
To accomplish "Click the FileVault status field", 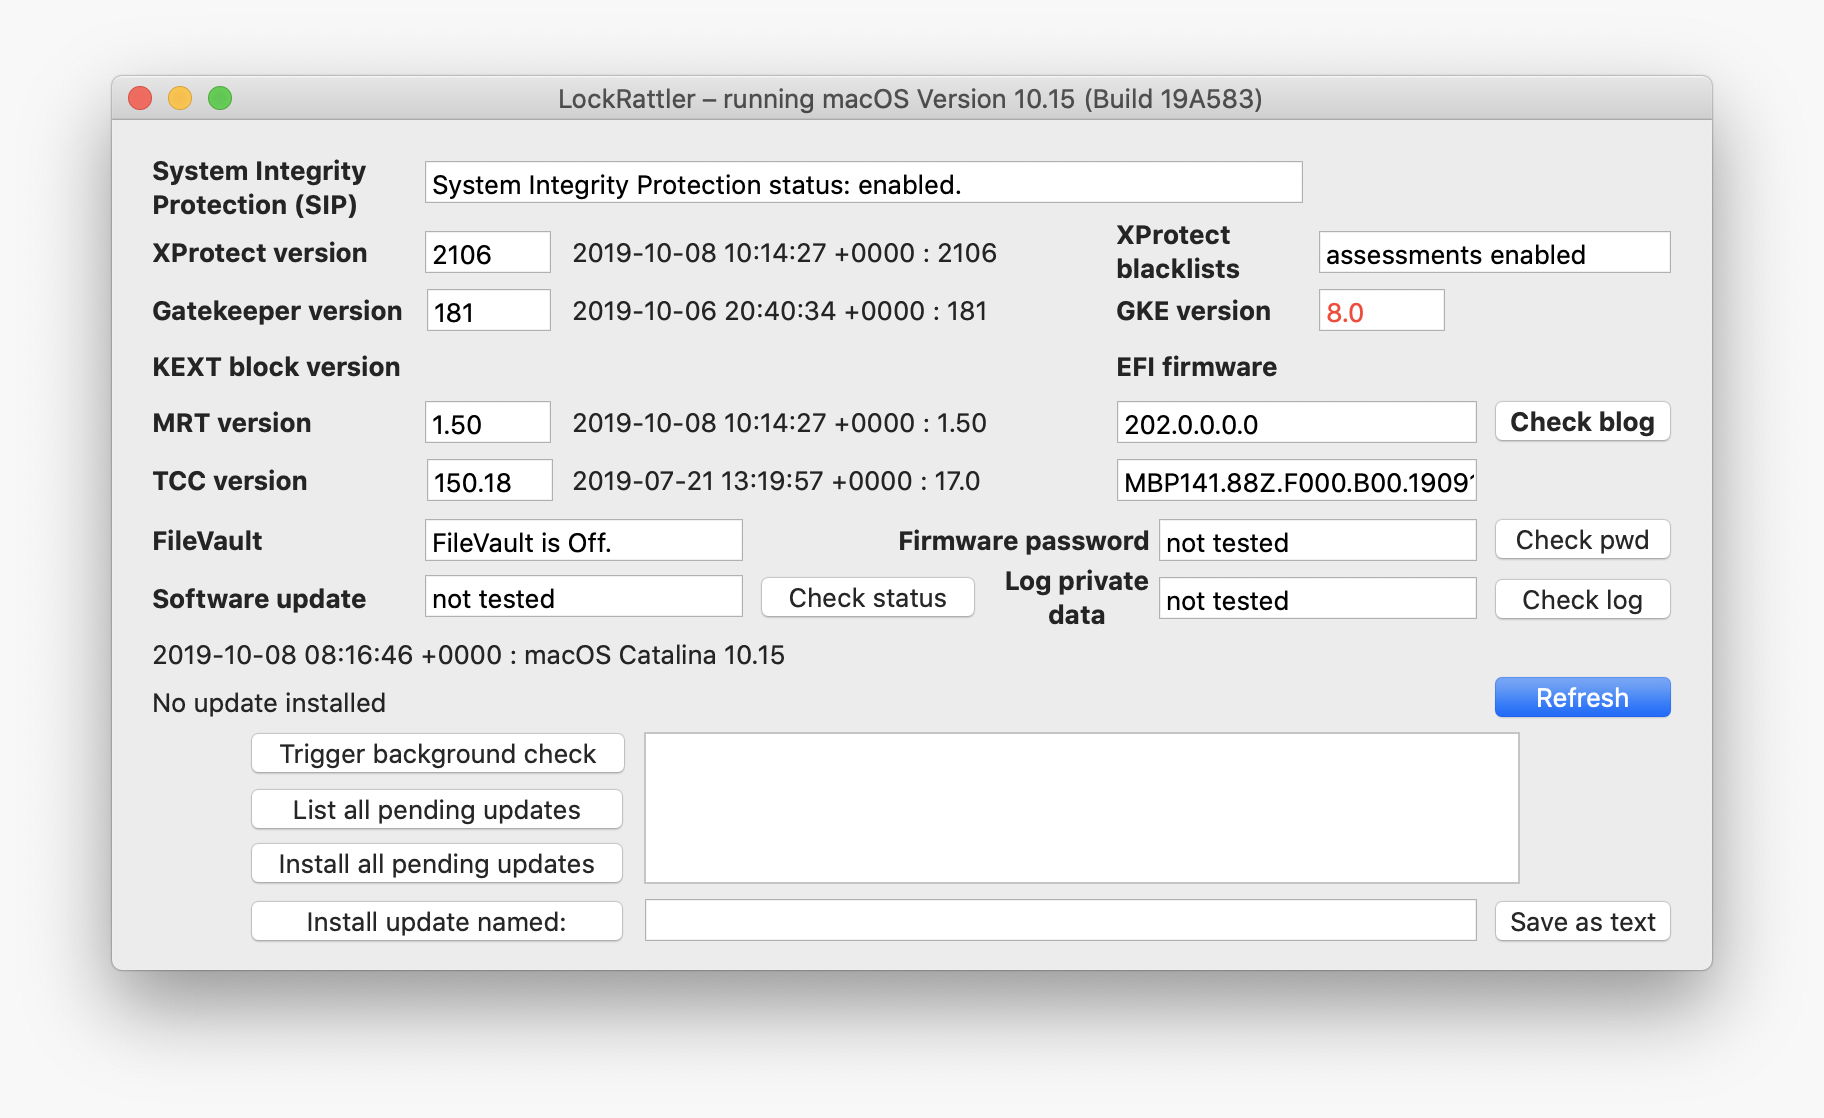I will 582,541.
